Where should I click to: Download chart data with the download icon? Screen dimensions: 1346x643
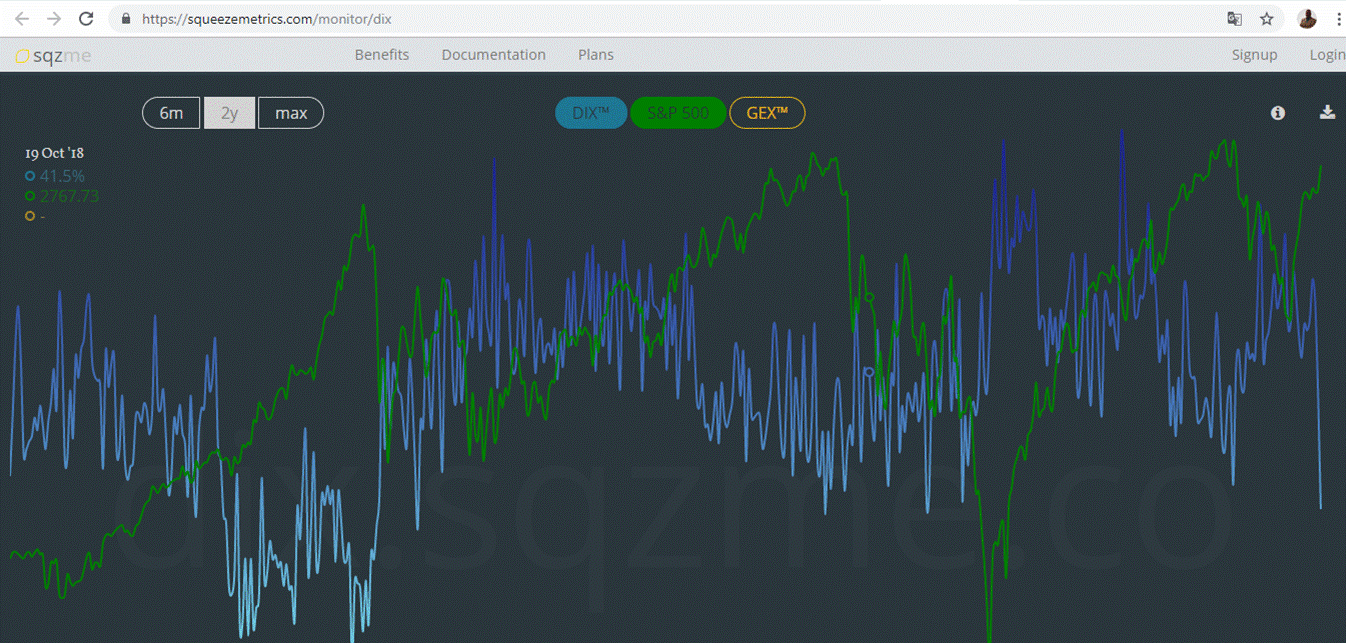point(1327,112)
